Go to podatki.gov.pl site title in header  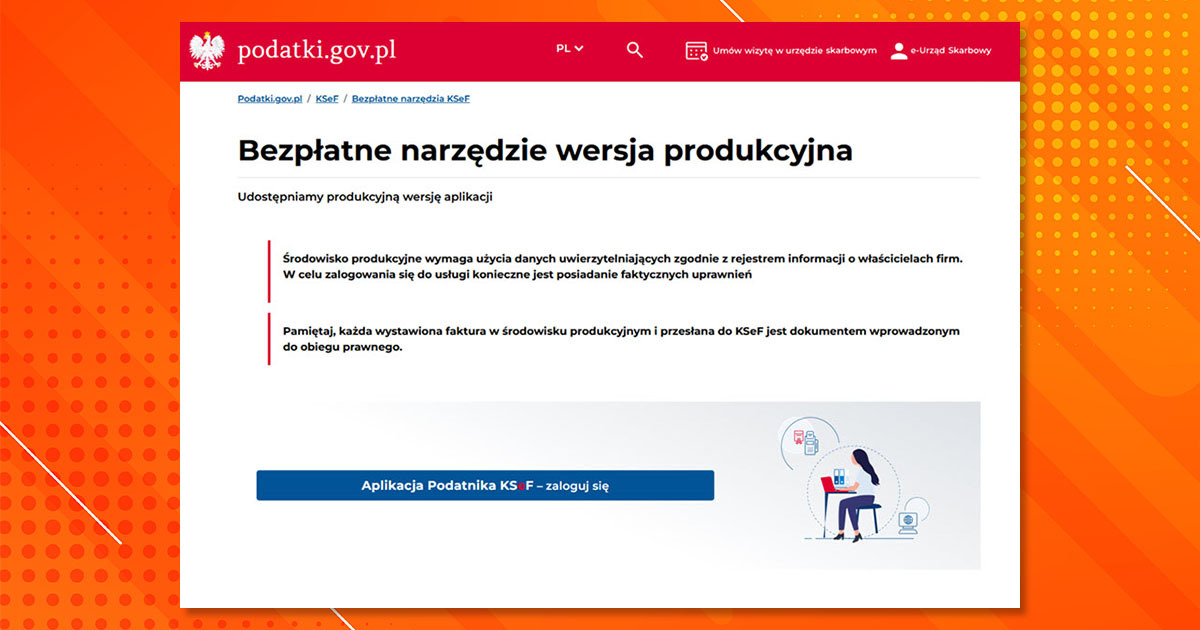point(316,51)
